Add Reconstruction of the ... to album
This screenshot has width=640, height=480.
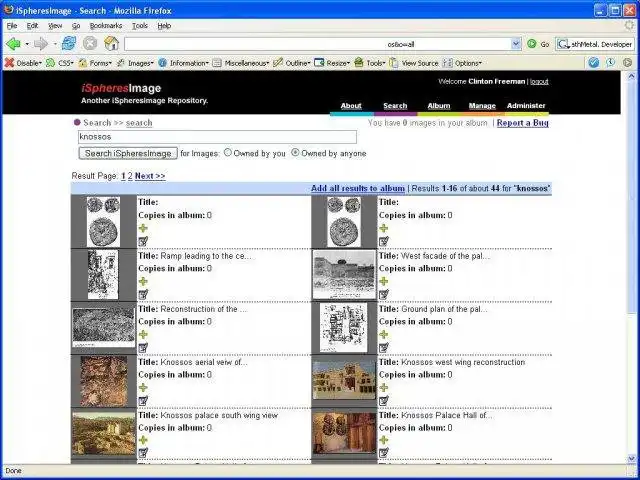[x=143, y=335]
